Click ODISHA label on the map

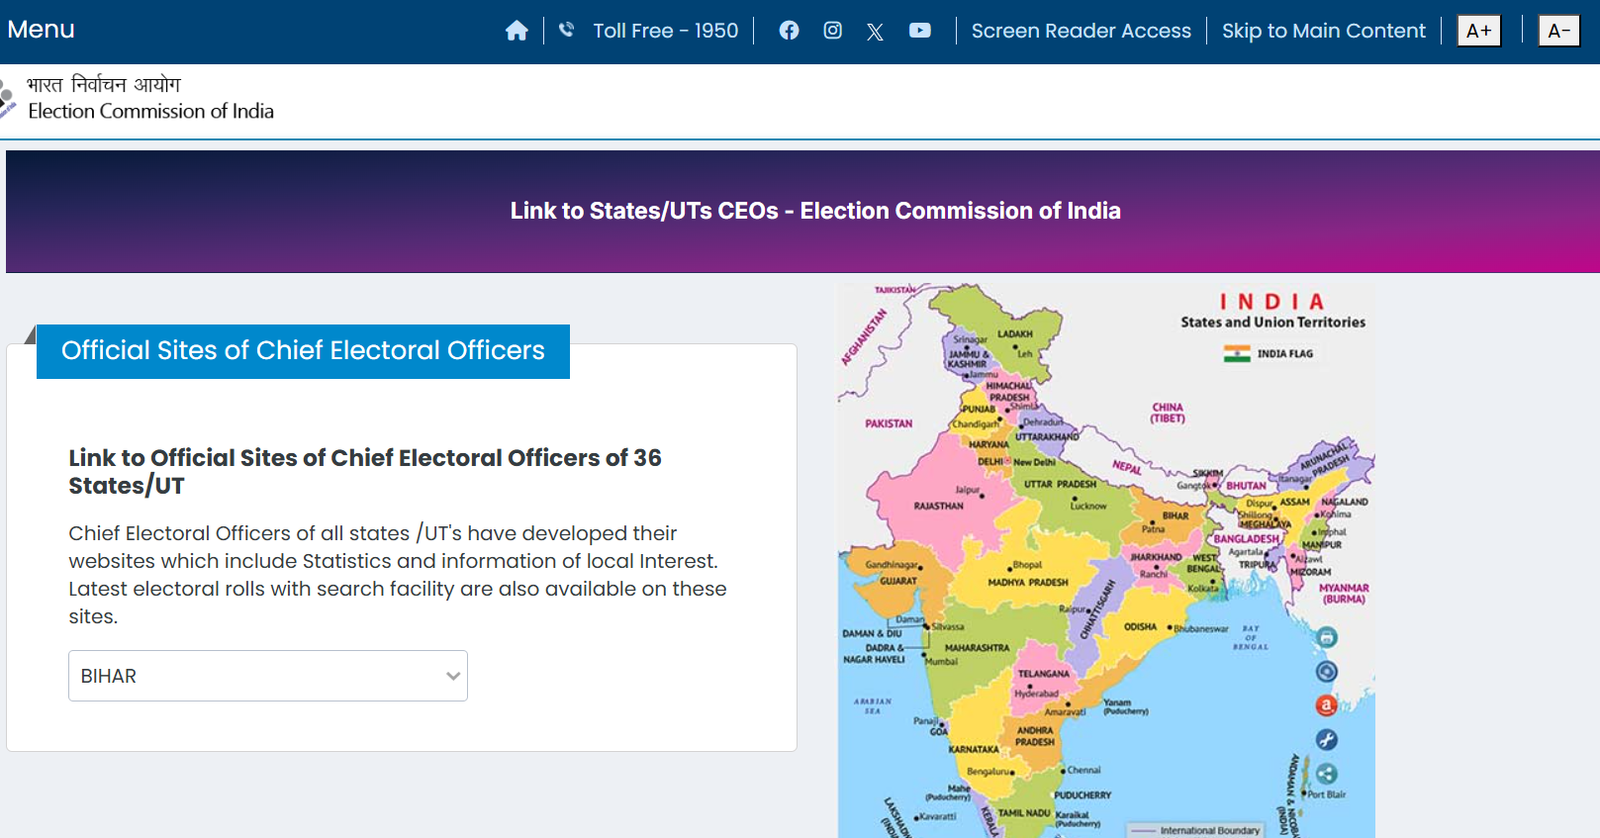pos(1140,627)
